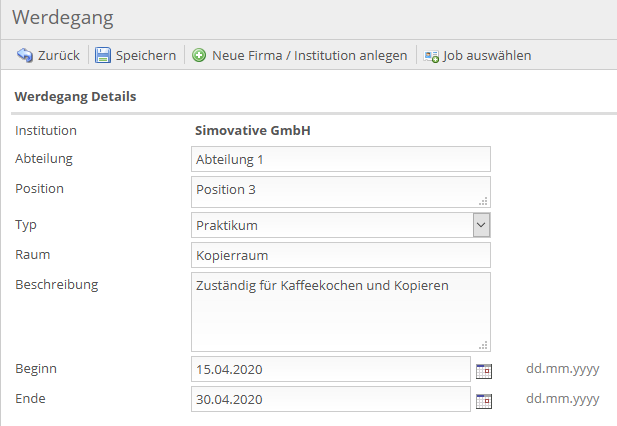Click the Position field resize grip
The width and height of the screenshot is (617, 426).
[484, 201]
